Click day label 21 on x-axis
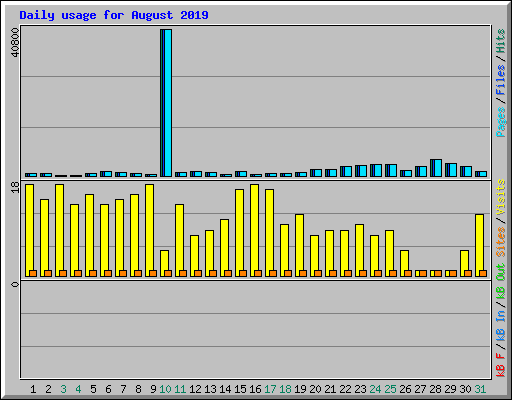The image size is (512, 400). coord(330,389)
